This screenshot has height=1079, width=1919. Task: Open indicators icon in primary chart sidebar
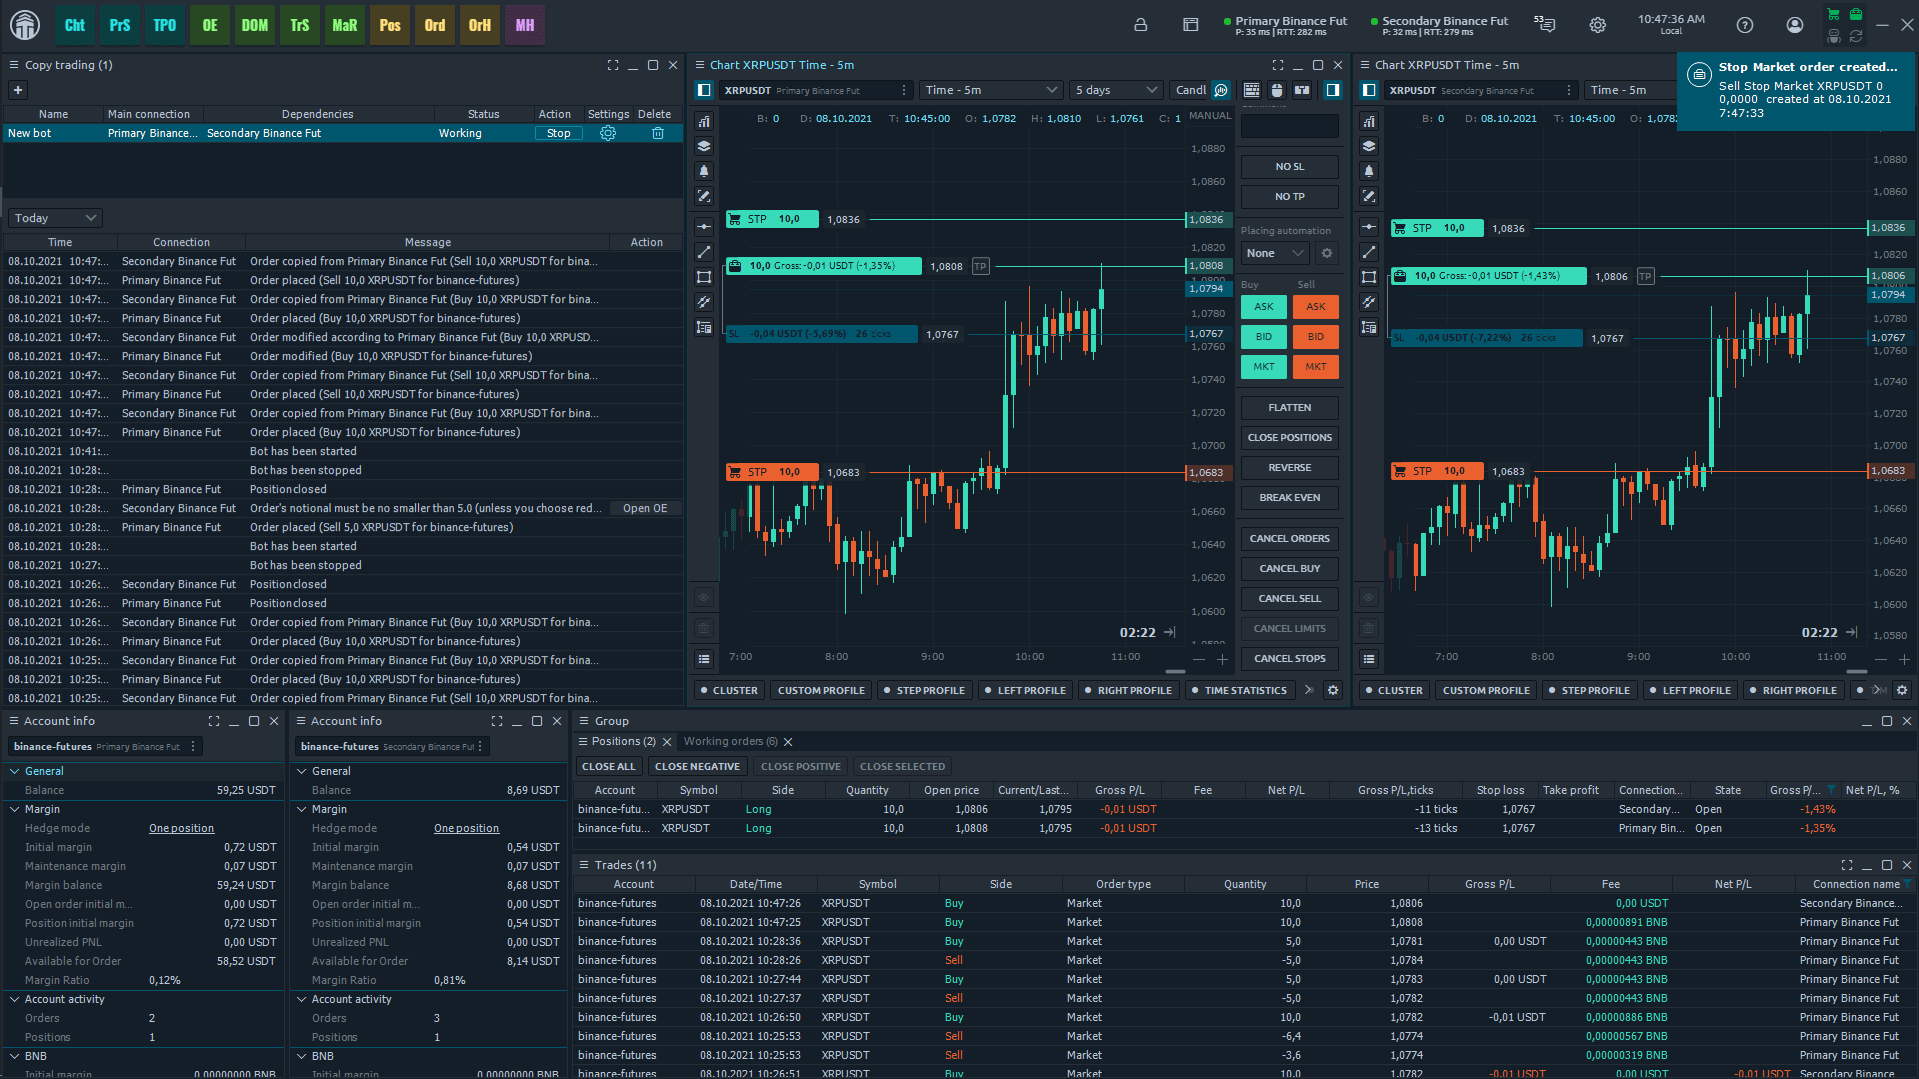(x=704, y=121)
